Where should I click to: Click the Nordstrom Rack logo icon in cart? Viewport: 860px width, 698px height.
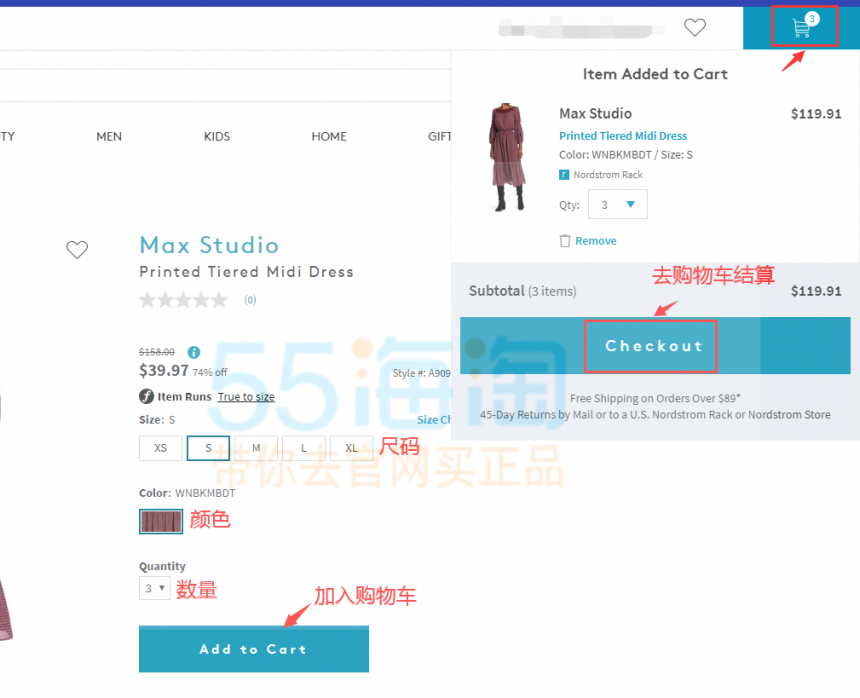(564, 175)
